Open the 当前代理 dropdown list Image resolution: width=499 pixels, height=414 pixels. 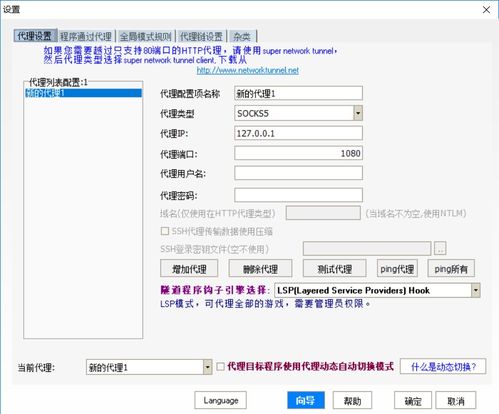click(207, 367)
